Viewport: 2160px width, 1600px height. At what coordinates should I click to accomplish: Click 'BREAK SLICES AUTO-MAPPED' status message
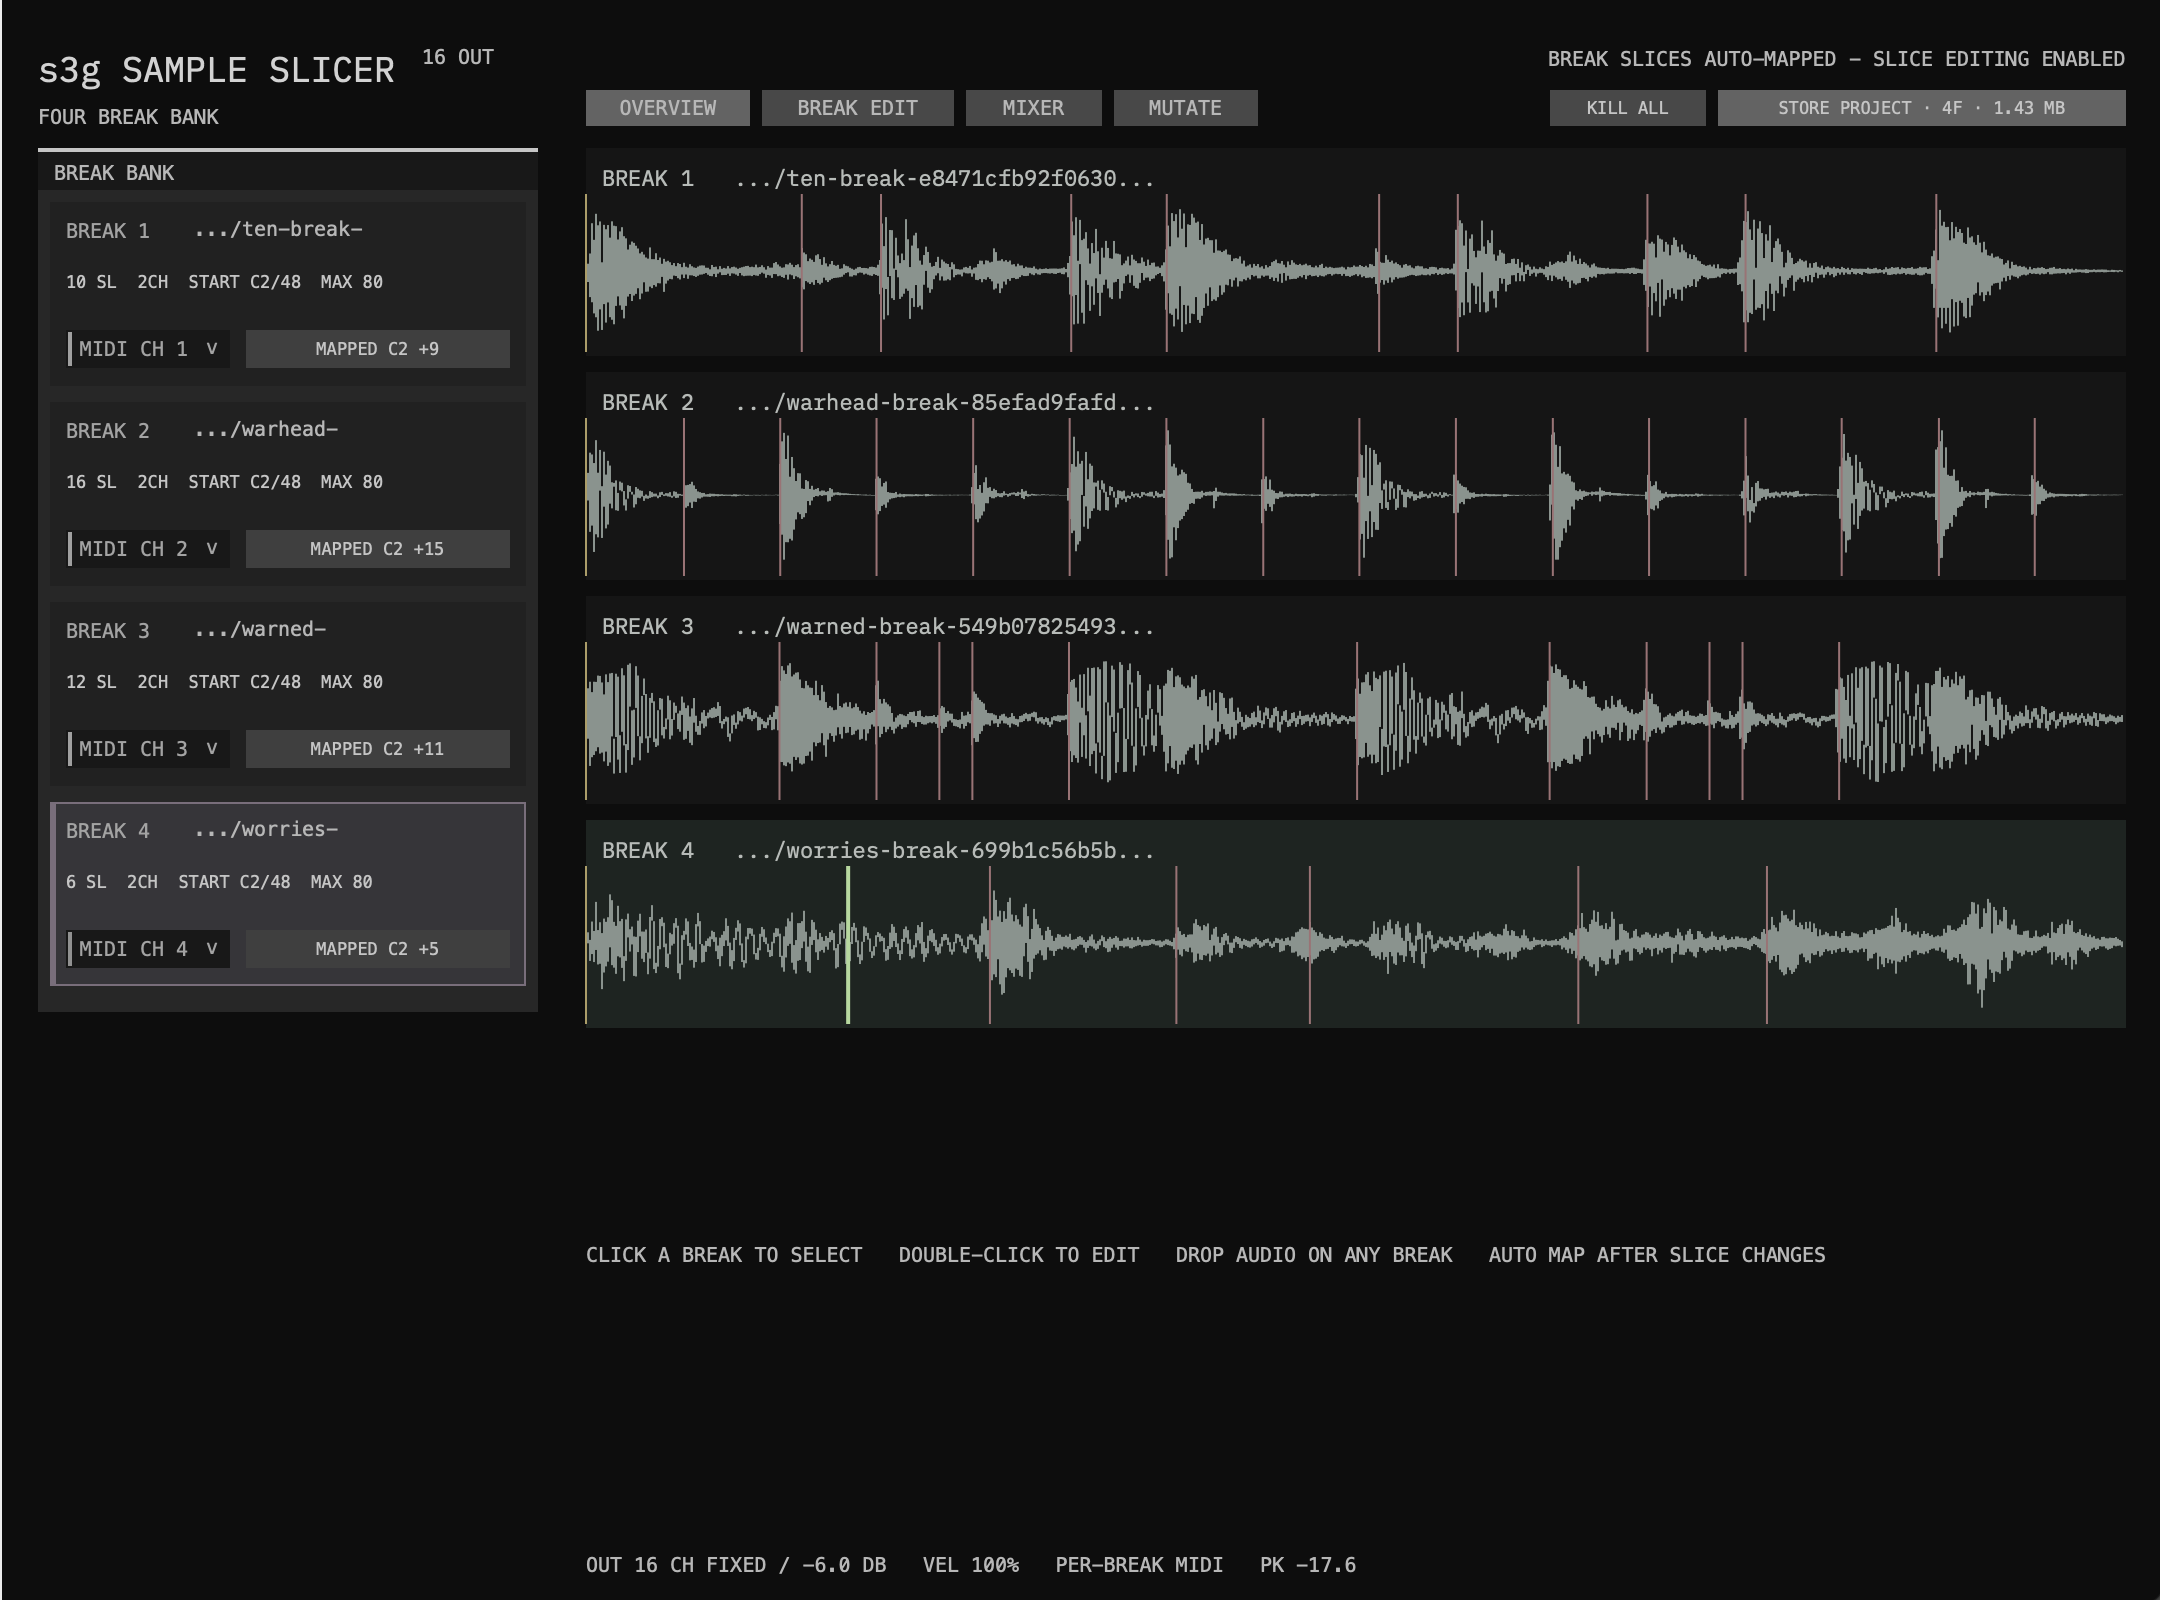(1692, 59)
